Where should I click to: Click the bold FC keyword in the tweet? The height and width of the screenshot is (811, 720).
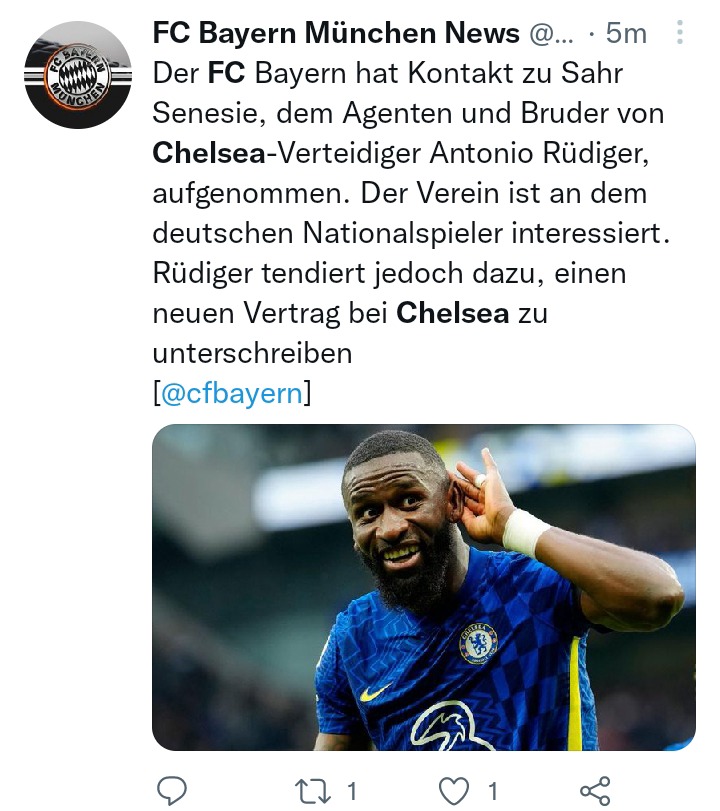click(226, 73)
